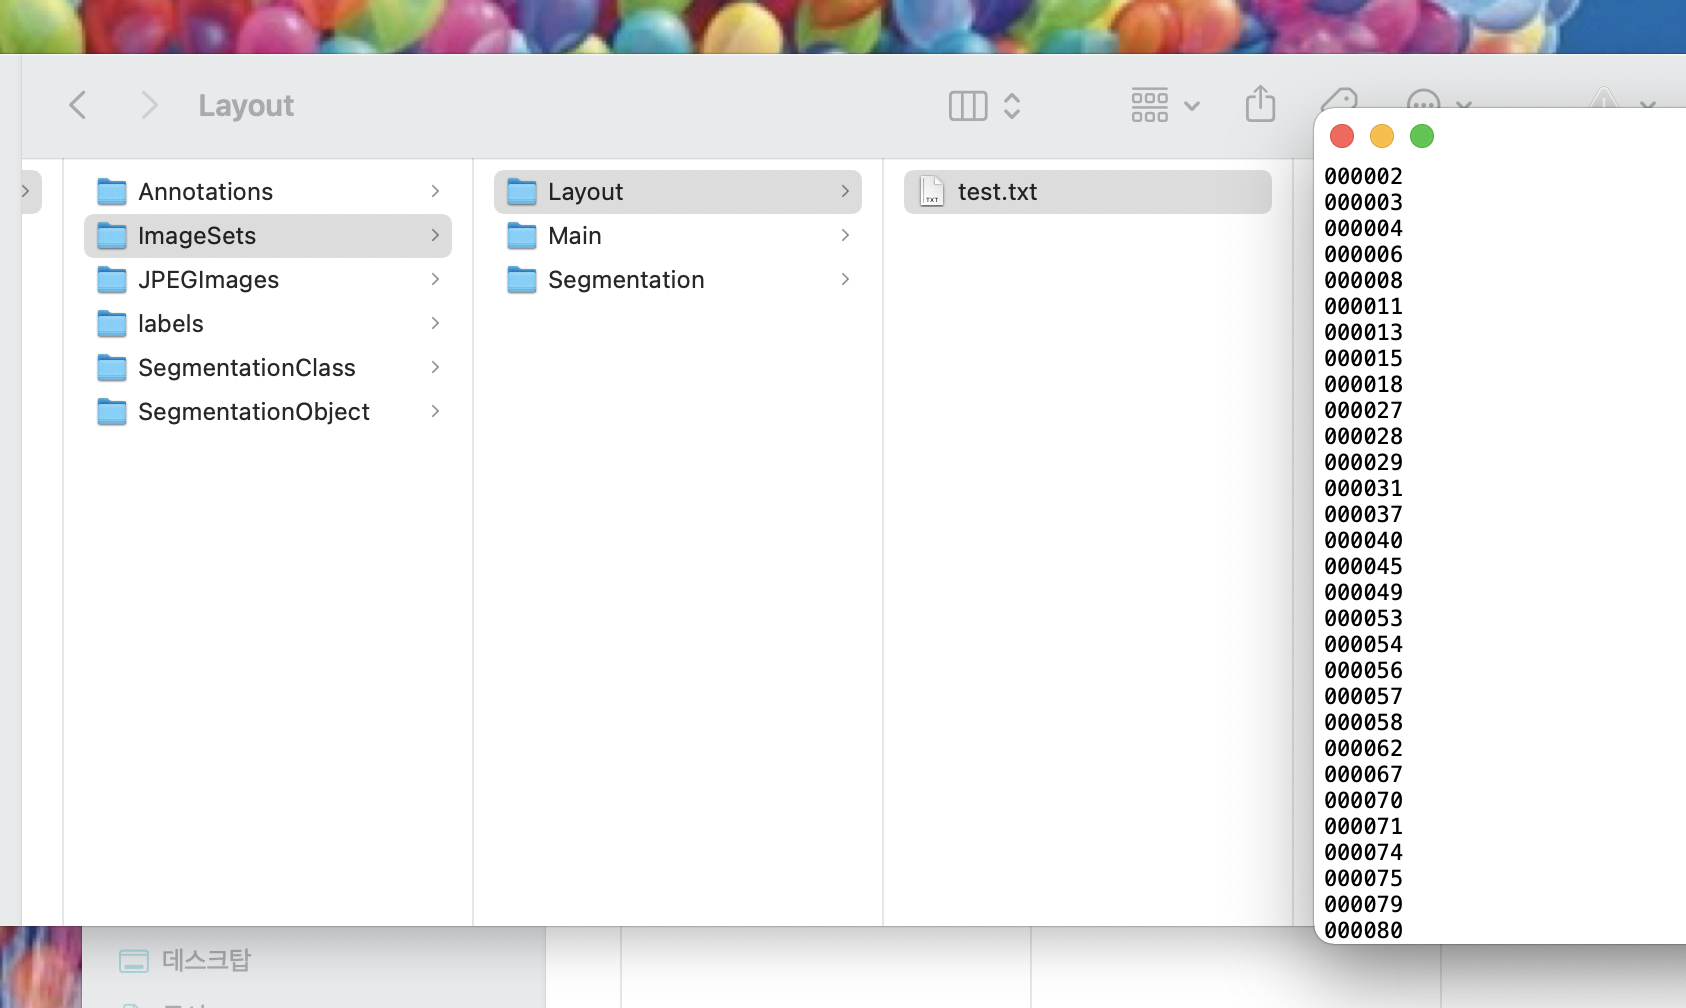Minimize the text preview window
Viewport: 1686px width, 1008px height.
click(1382, 136)
